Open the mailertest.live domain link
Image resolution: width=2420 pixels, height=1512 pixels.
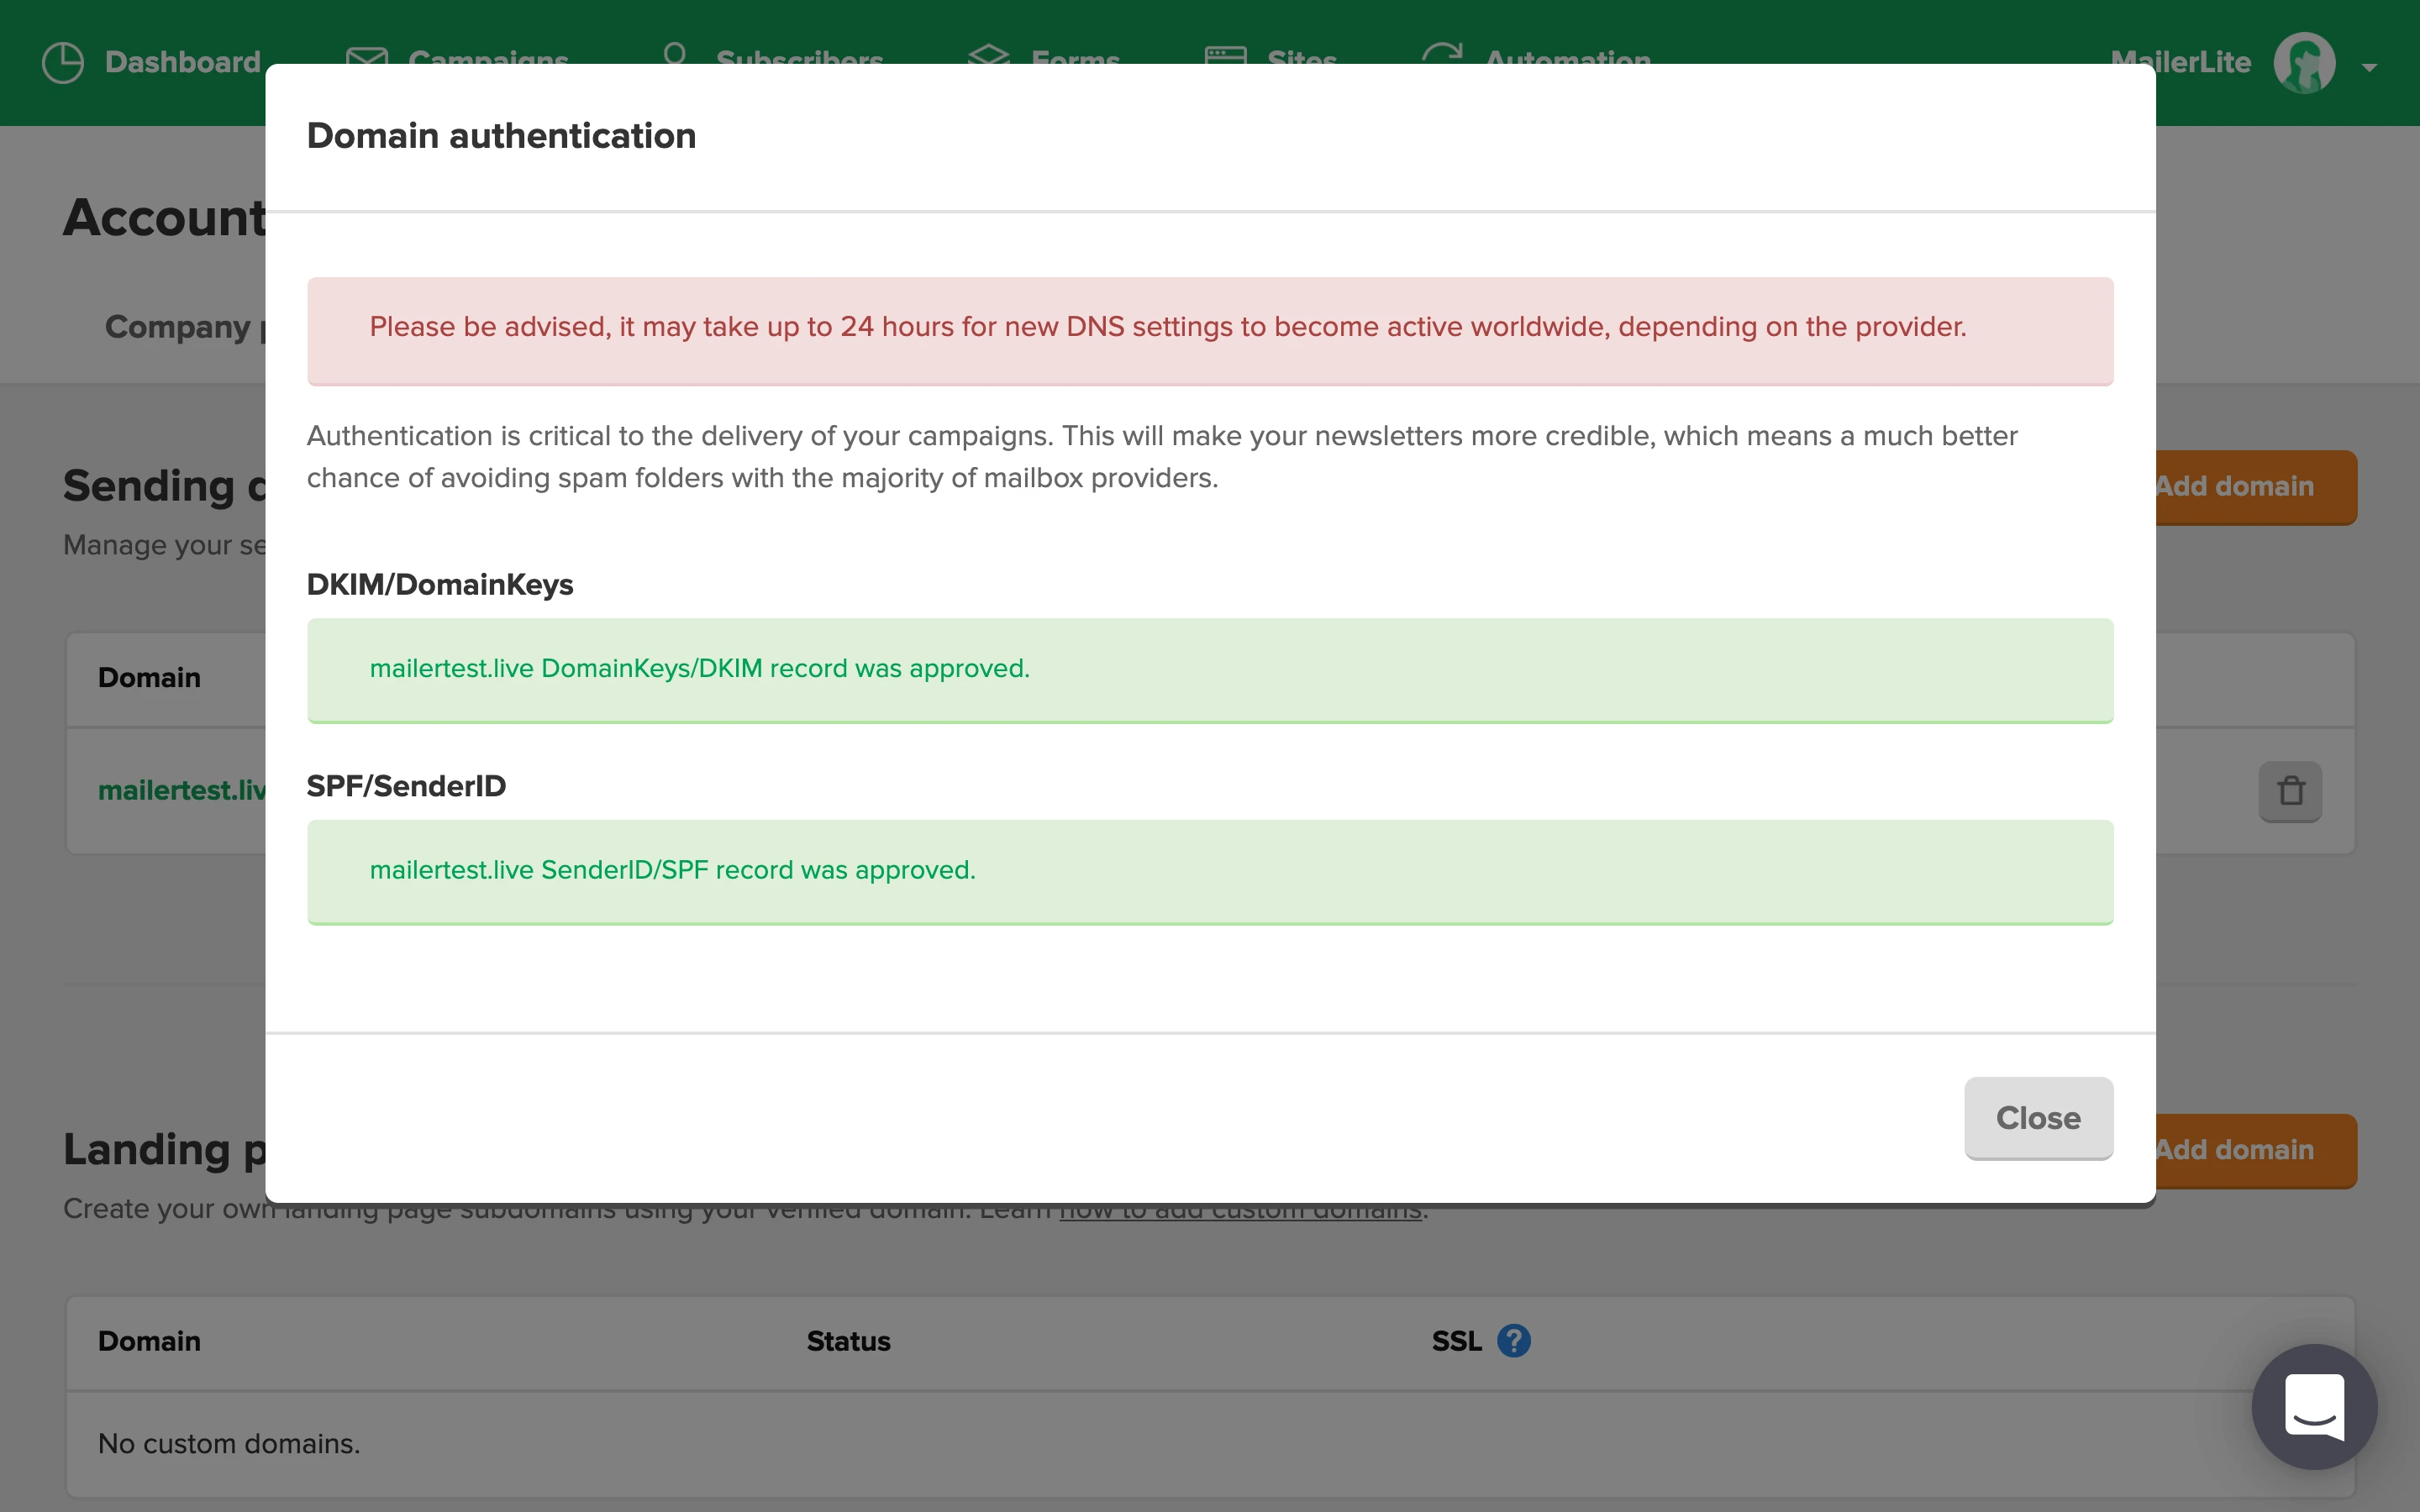[x=180, y=790]
